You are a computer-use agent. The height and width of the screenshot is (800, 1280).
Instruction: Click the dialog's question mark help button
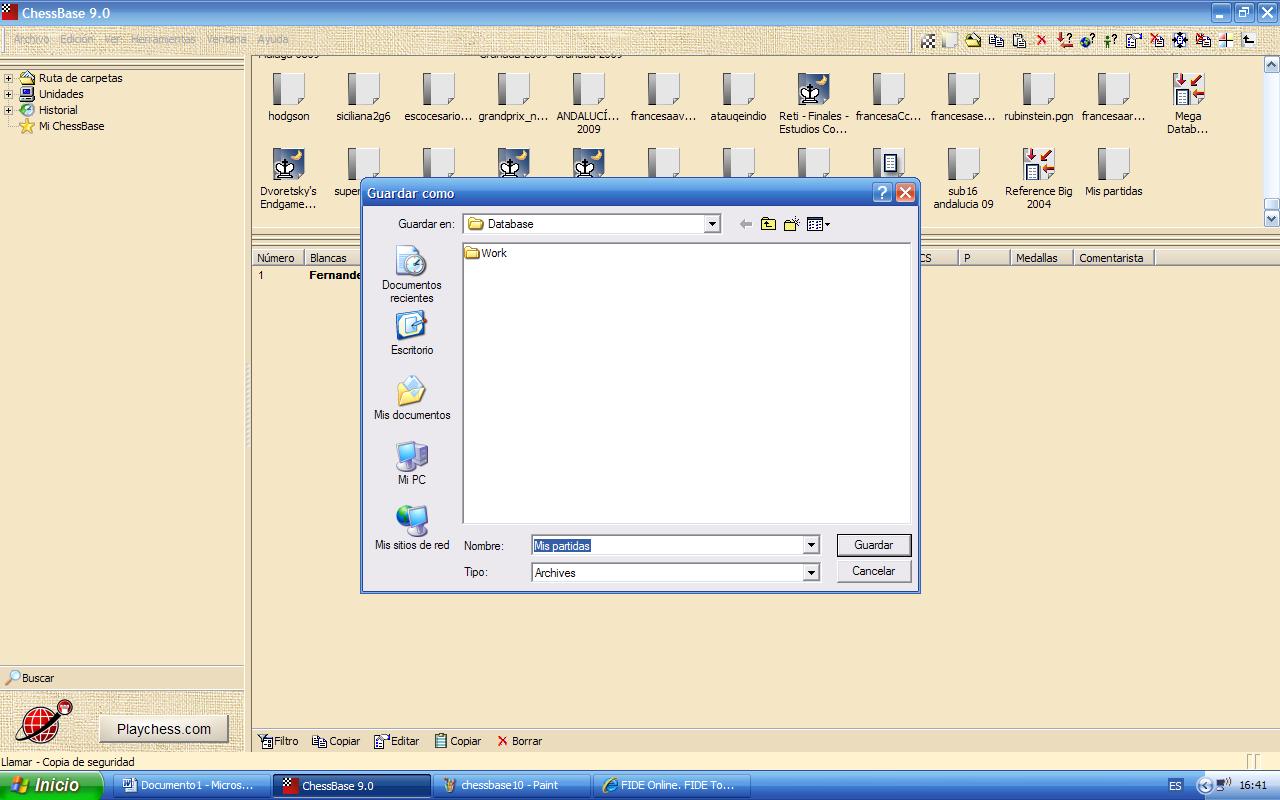click(882, 193)
